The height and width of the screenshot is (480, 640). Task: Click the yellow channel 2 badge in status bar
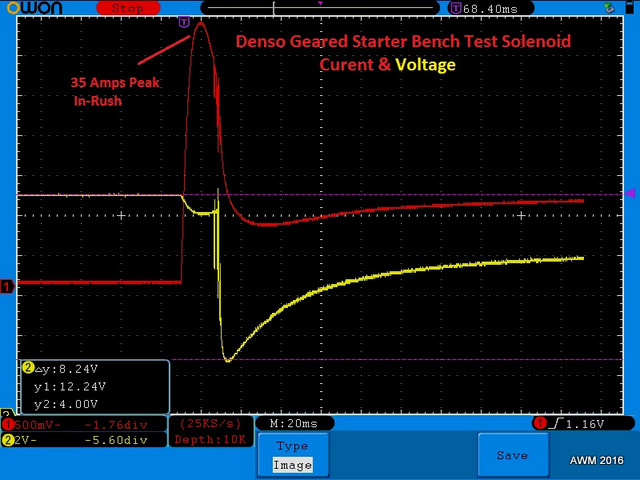(x=7, y=440)
